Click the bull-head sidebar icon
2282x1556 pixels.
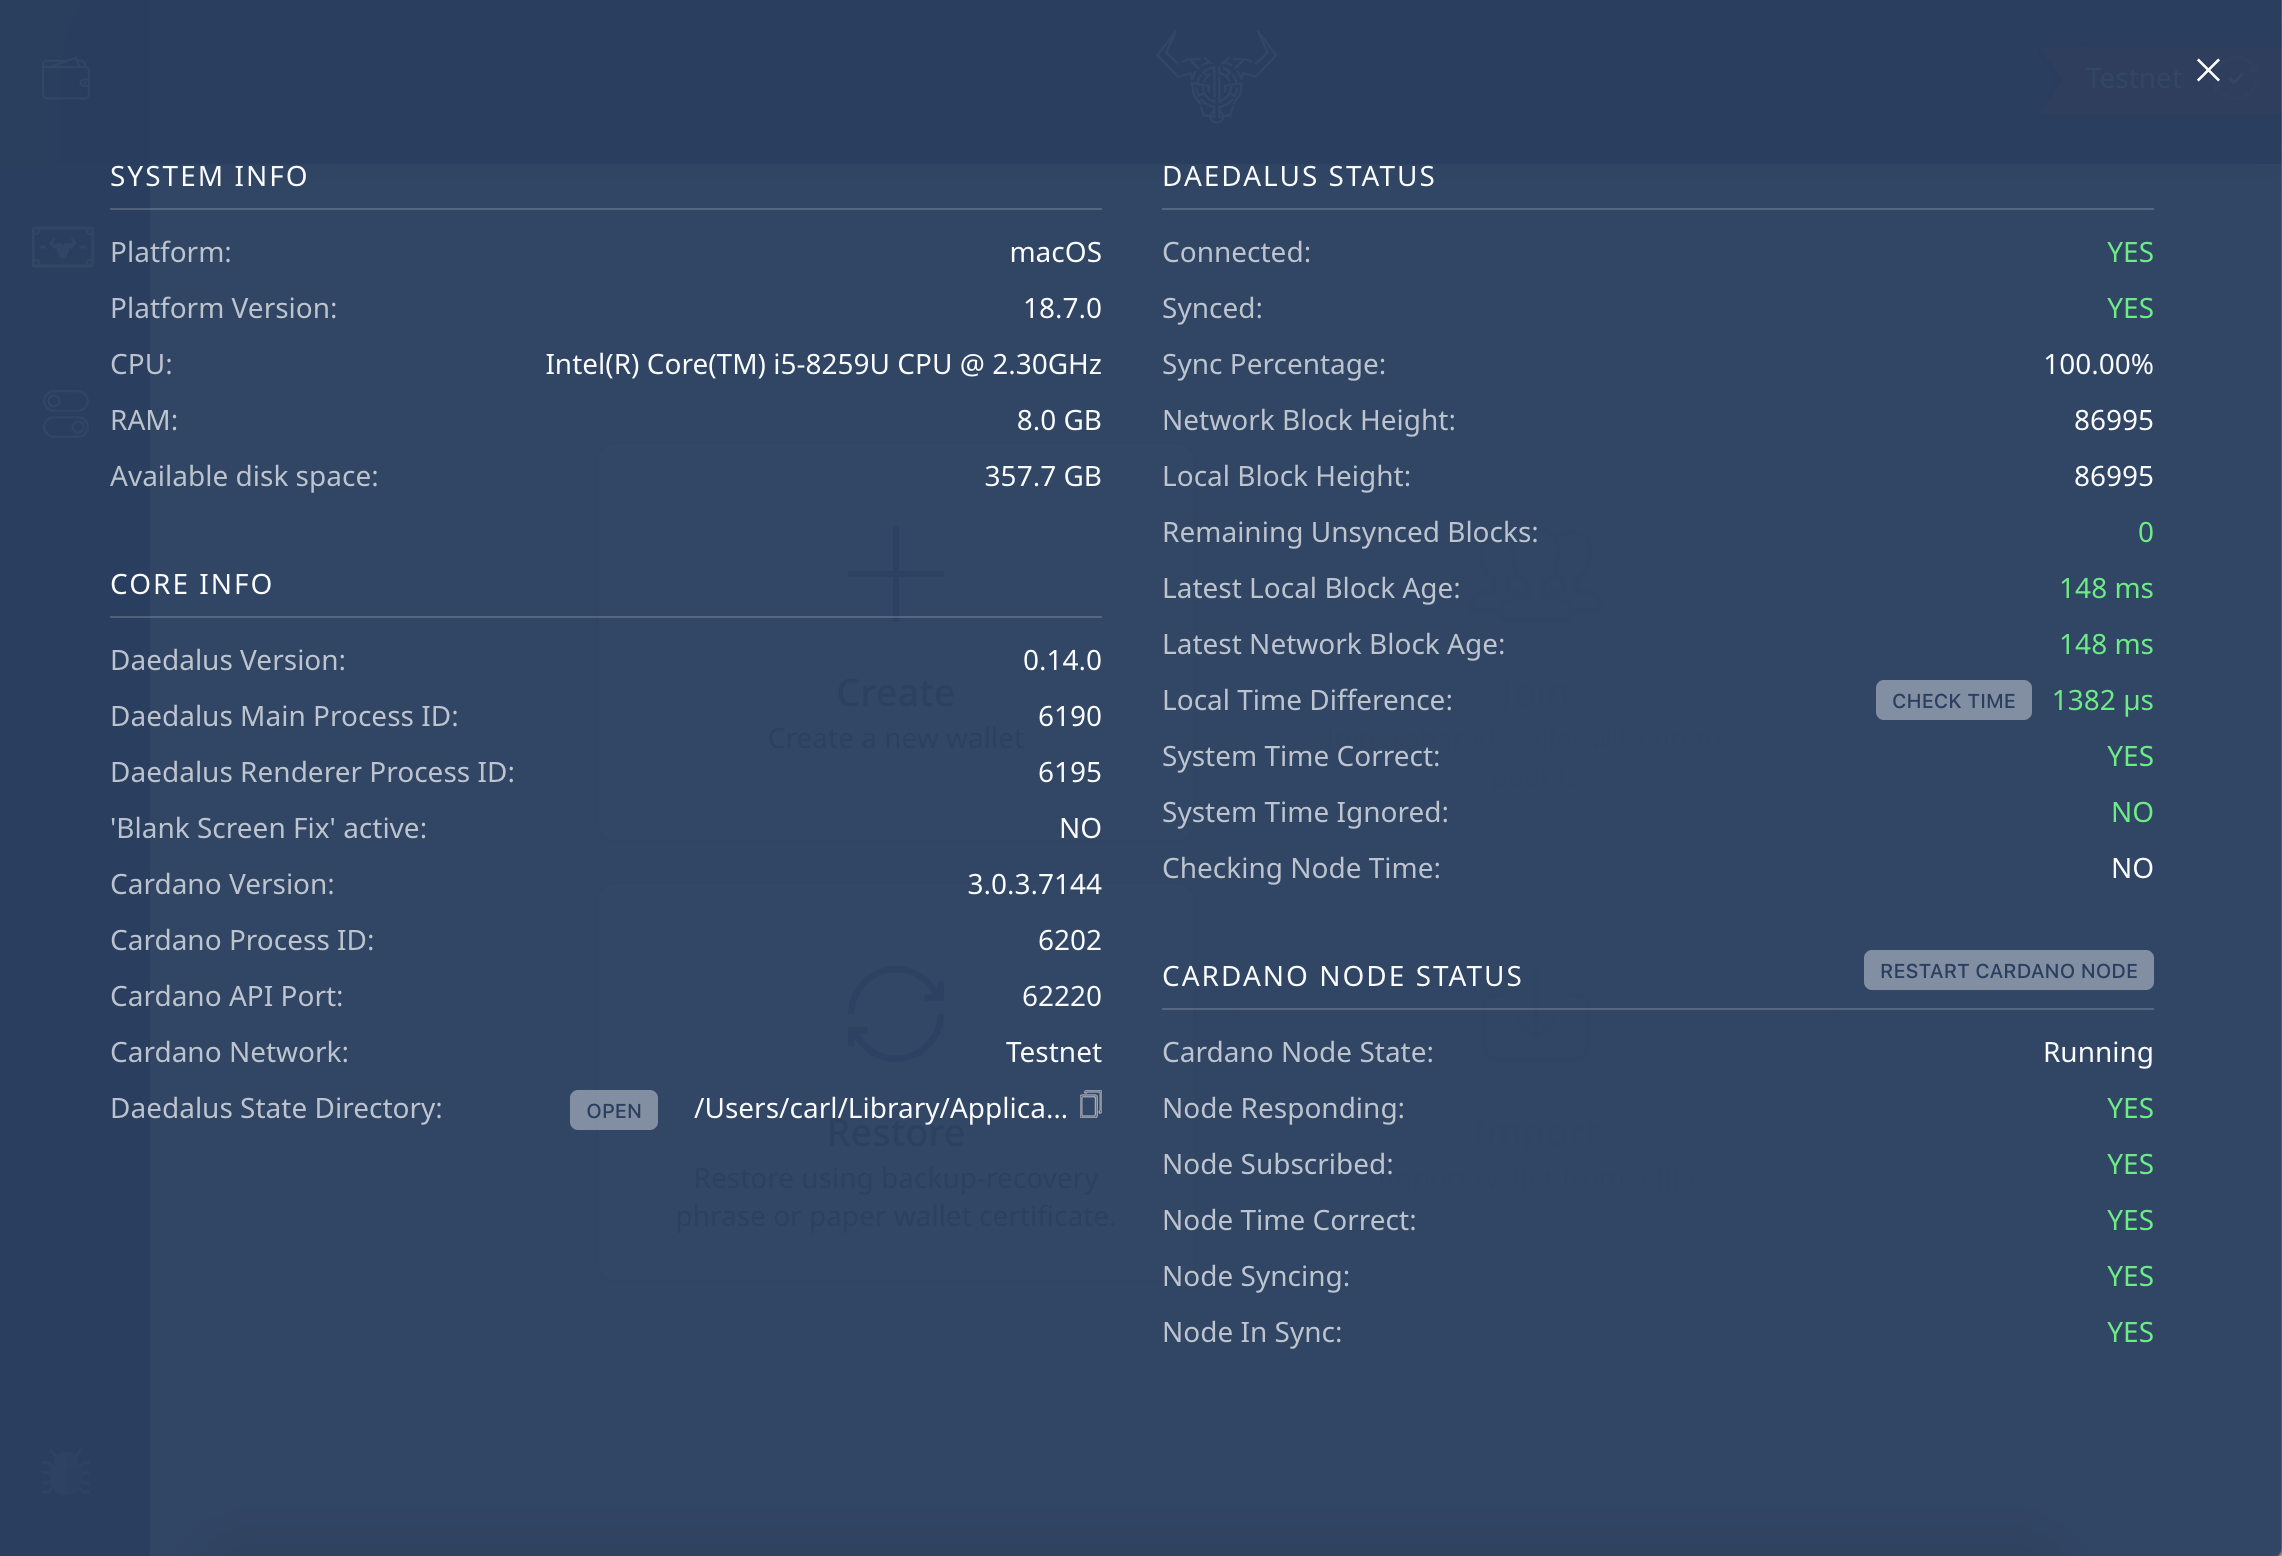[63, 247]
